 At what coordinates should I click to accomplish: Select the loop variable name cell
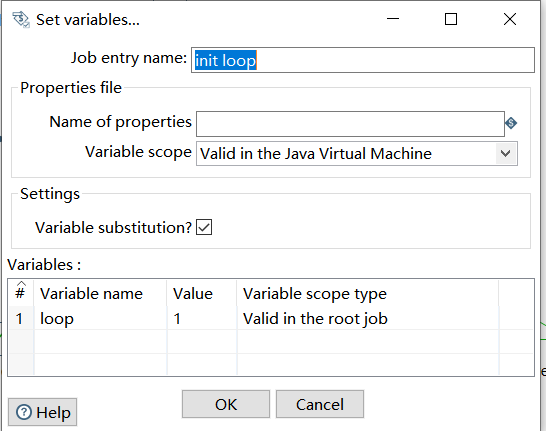point(100,319)
